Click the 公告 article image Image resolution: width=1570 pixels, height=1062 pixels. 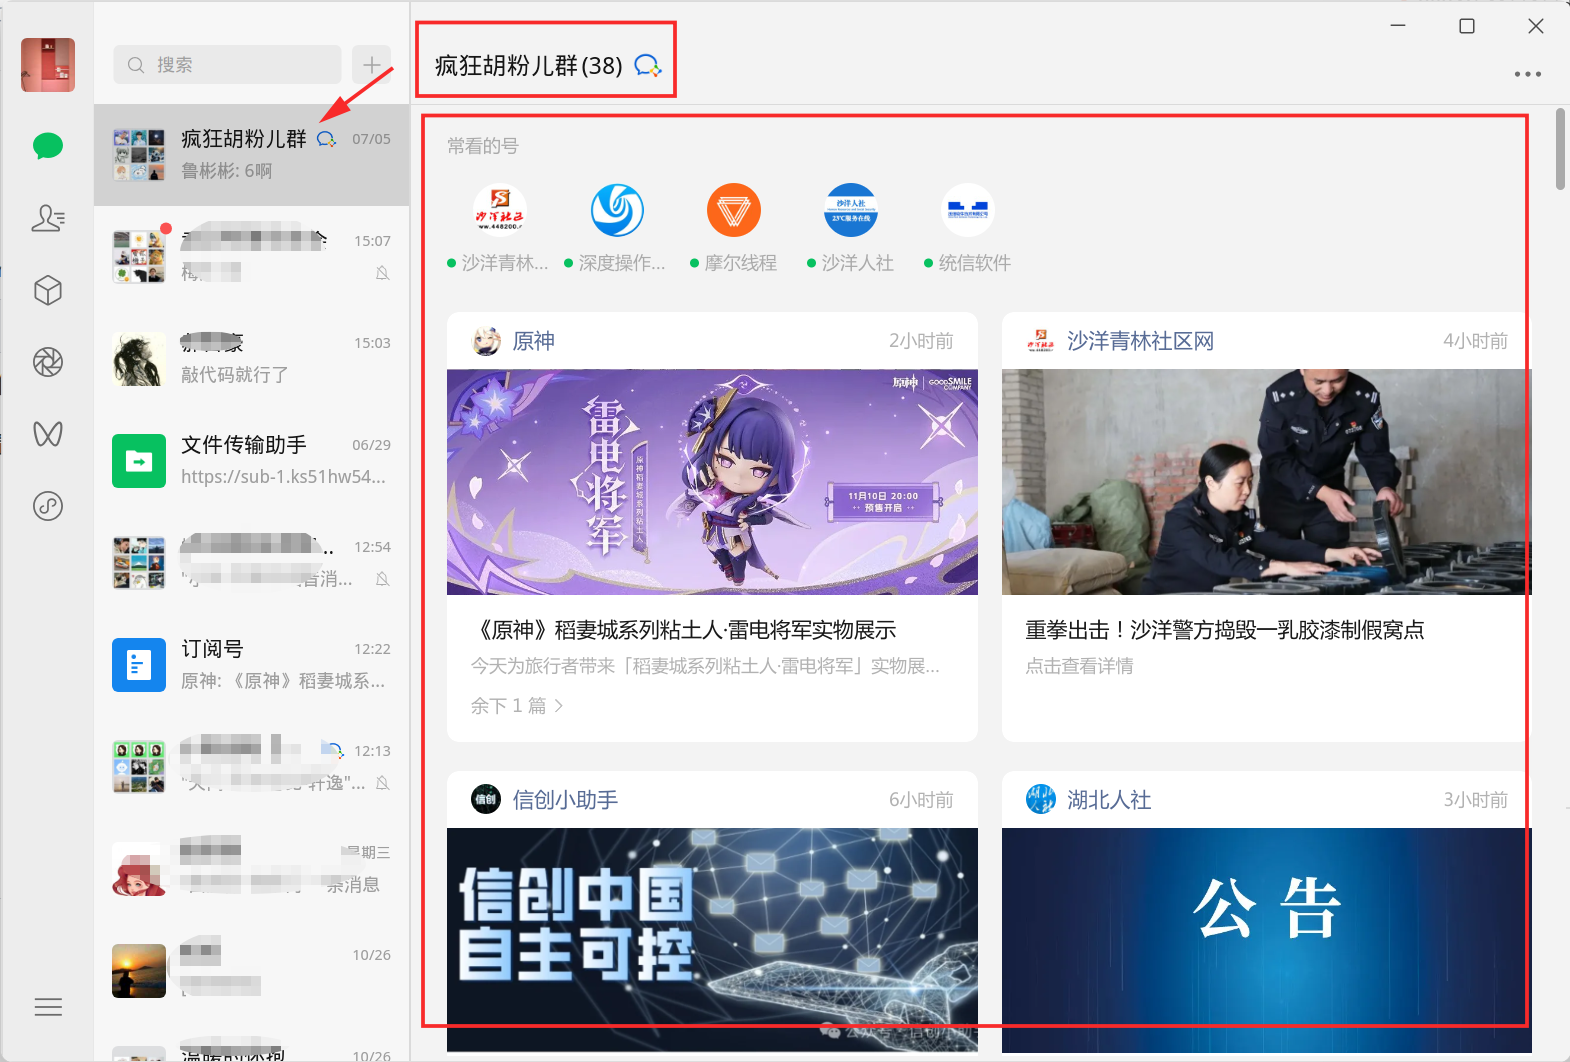[x=1266, y=939]
